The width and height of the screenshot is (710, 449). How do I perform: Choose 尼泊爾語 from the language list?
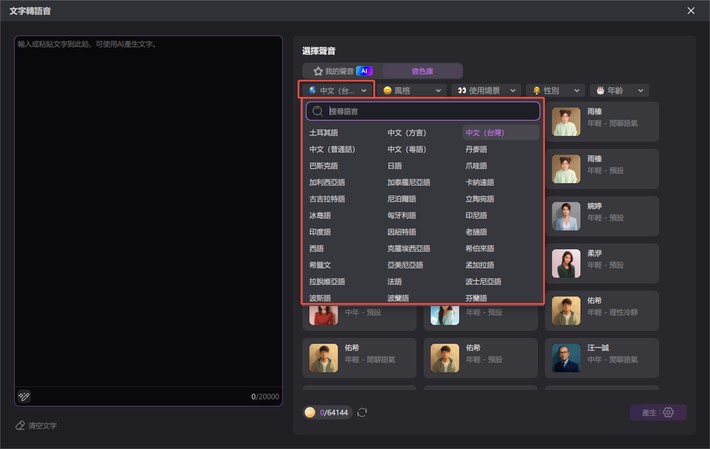click(x=401, y=199)
